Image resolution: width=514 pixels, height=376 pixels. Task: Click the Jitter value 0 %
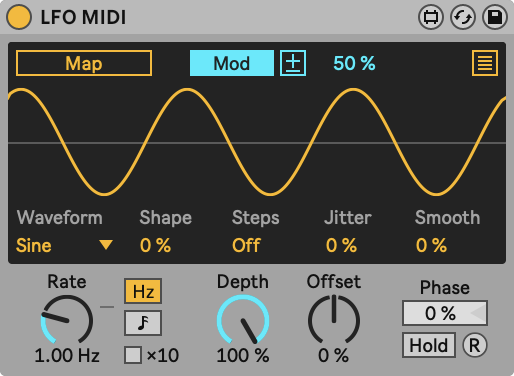pyautogui.click(x=341, y=246)
